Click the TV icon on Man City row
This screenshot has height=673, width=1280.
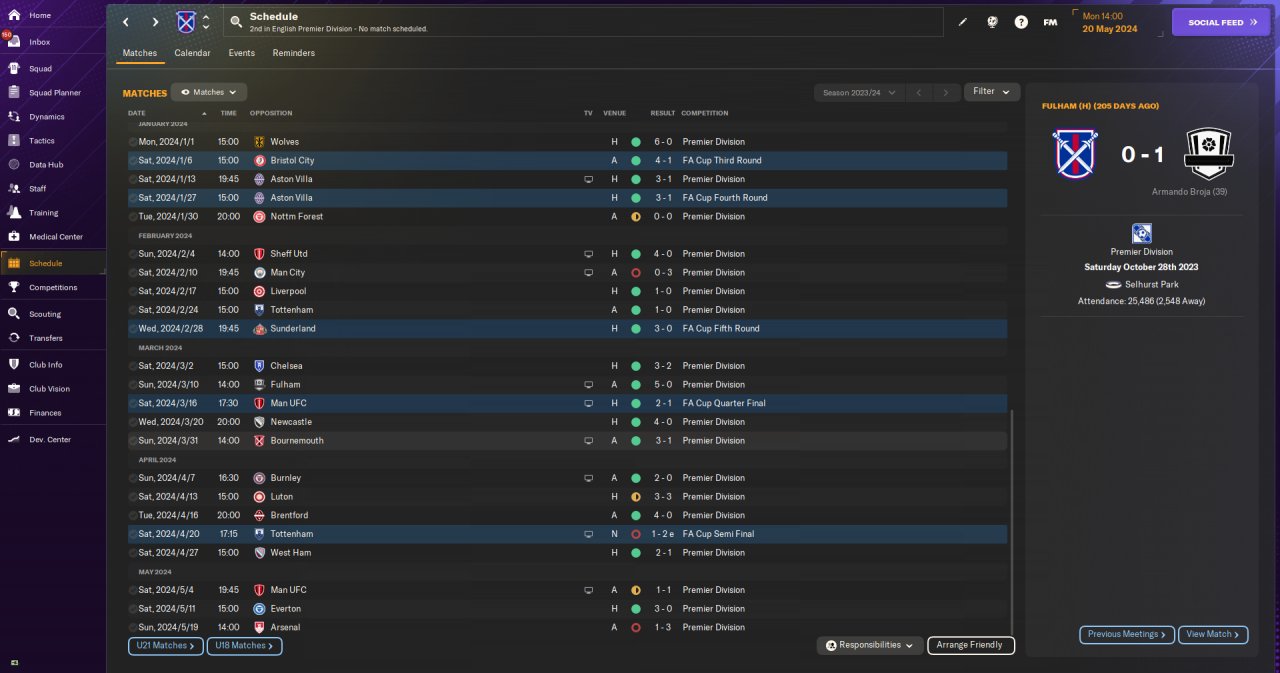pos(588,272)
